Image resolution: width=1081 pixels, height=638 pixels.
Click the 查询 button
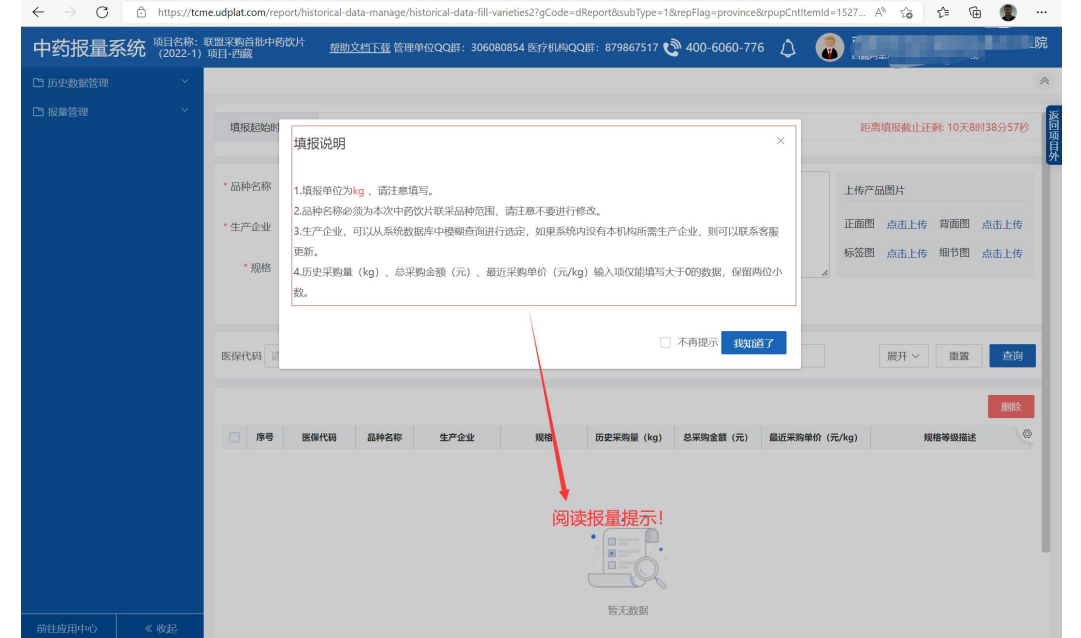point(1012,356)
